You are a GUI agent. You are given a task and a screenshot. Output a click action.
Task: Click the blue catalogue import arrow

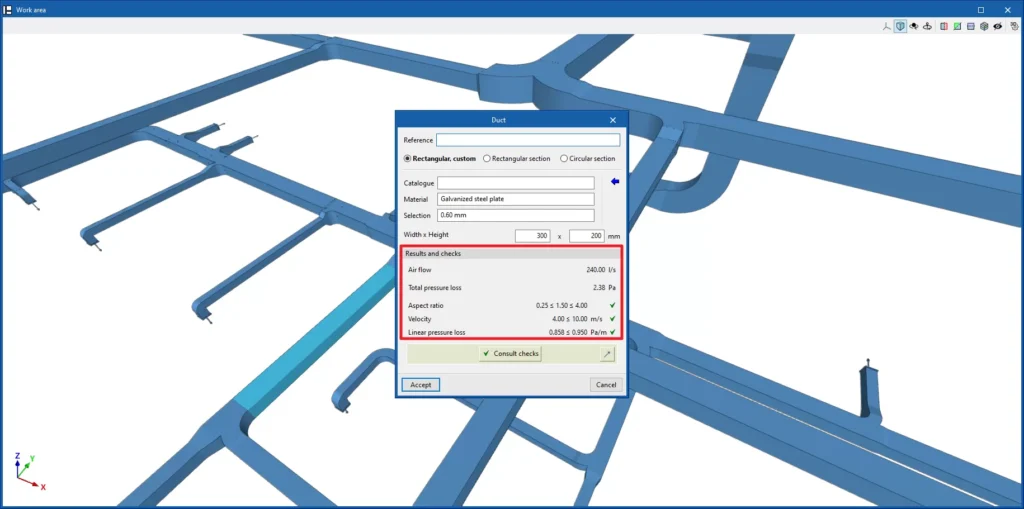click(615, 182)
